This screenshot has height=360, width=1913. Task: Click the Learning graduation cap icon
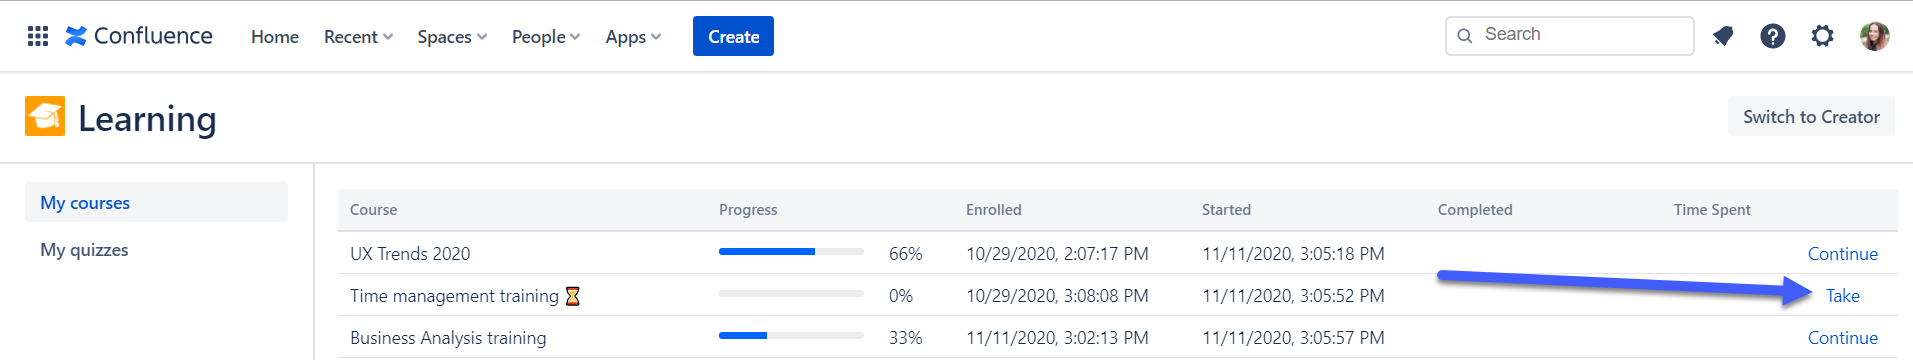coord(45,116)
